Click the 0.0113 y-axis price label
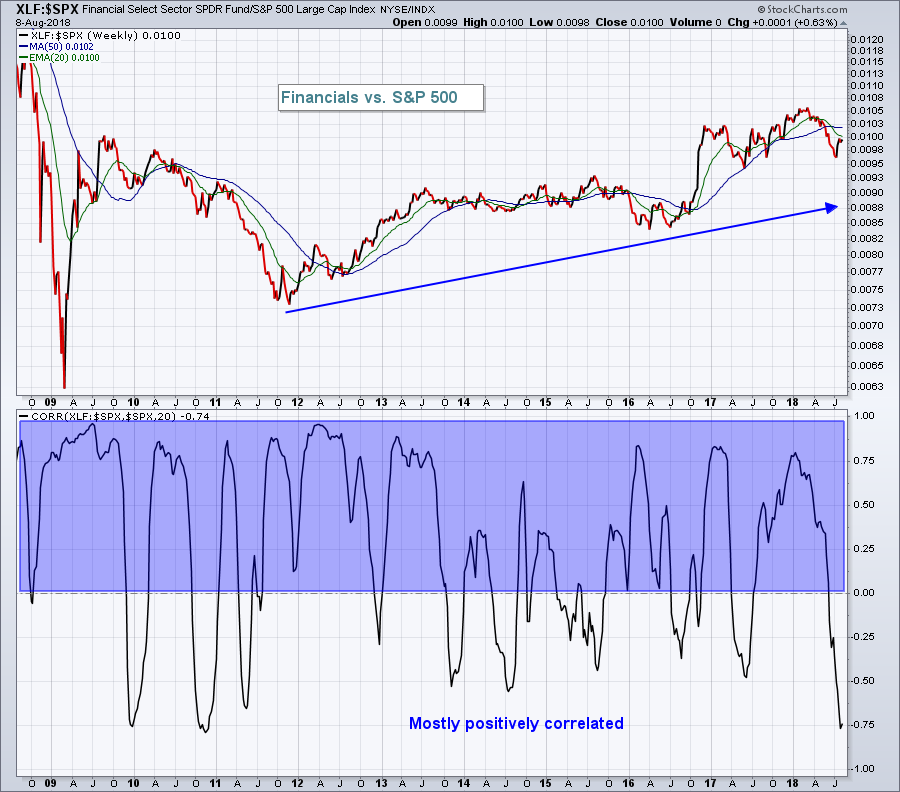 point(867,73)
